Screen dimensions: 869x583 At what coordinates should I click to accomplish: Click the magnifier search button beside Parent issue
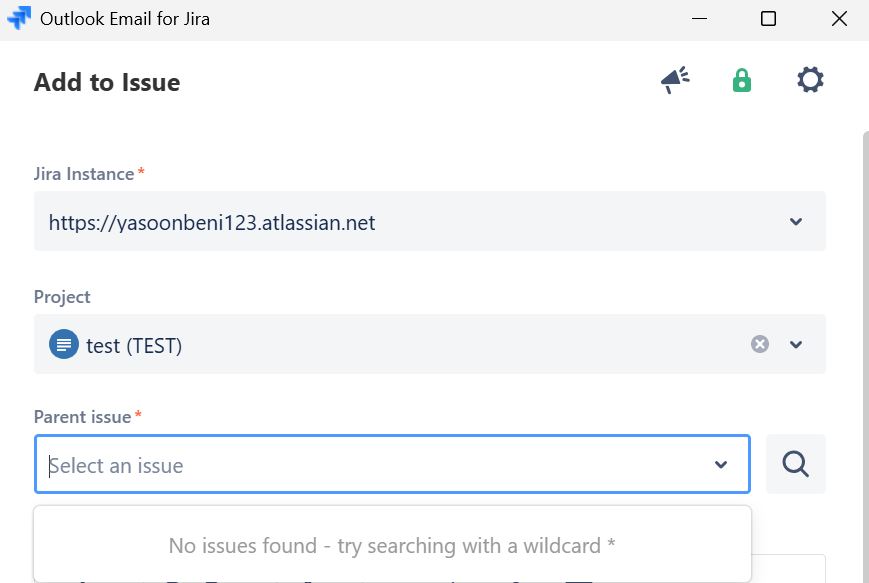pos(795,464)
